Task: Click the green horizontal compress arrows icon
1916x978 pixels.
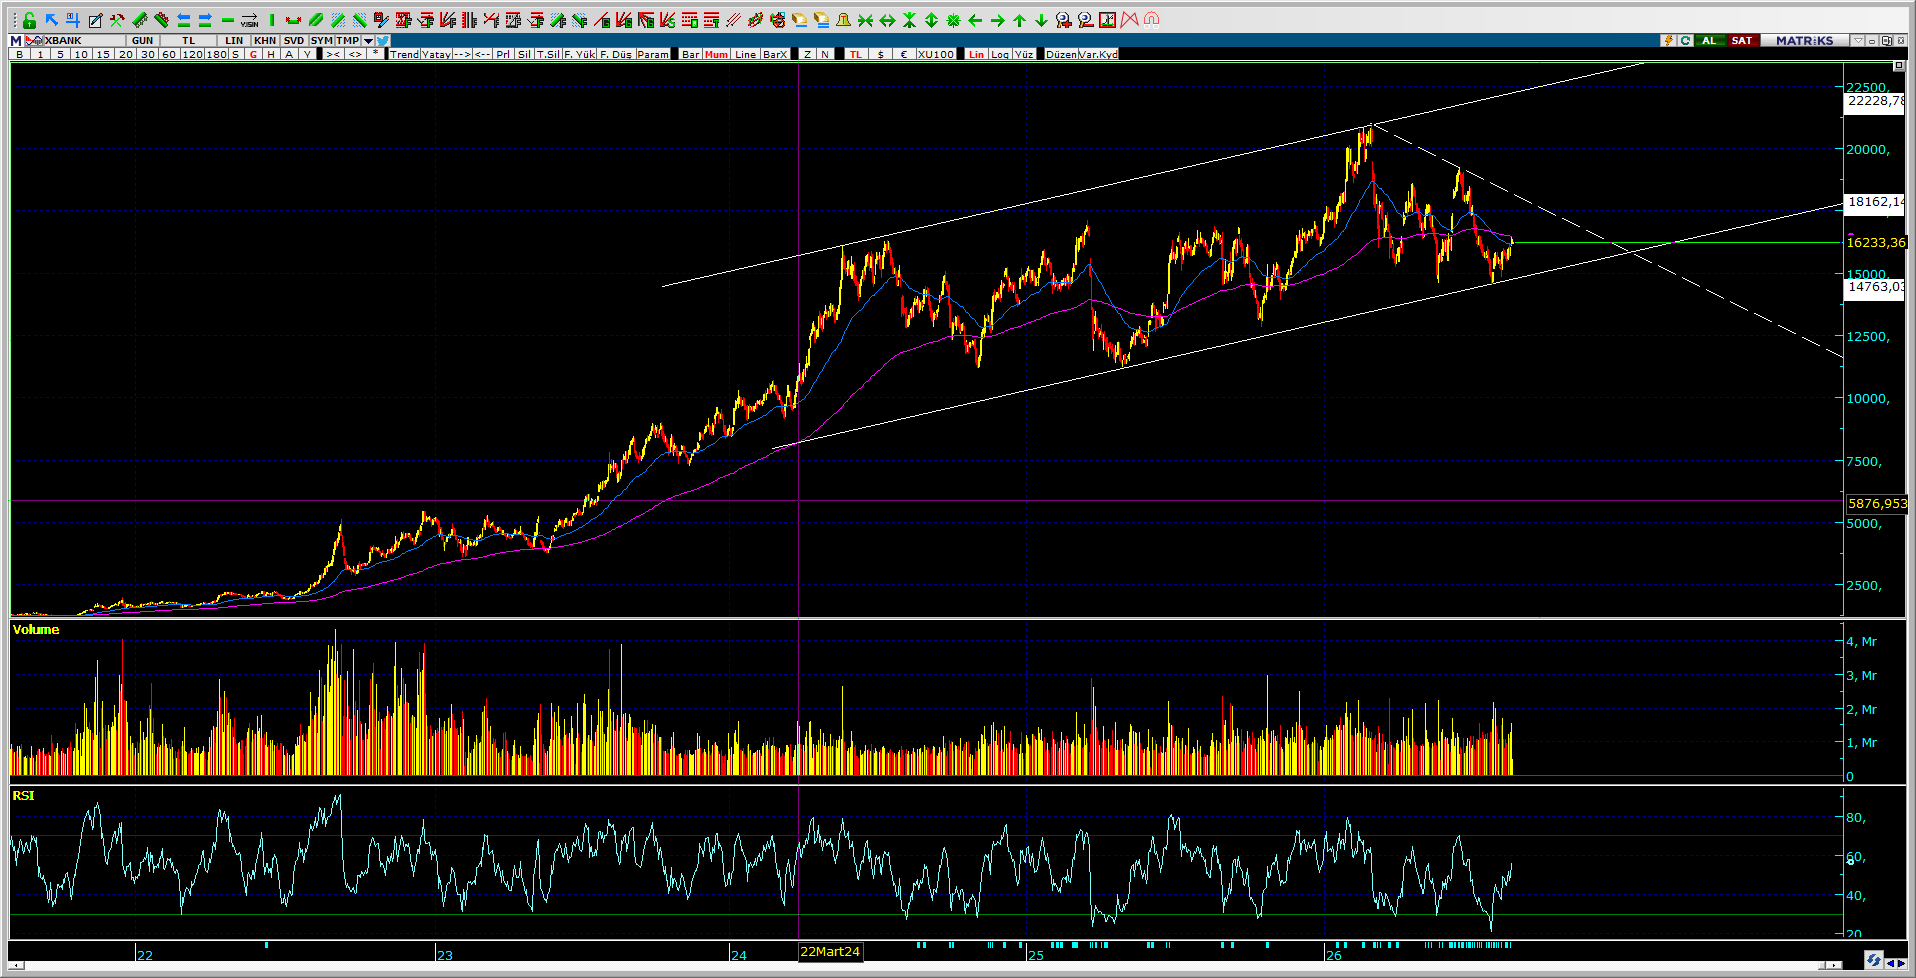Action: [x=865, y=20]
